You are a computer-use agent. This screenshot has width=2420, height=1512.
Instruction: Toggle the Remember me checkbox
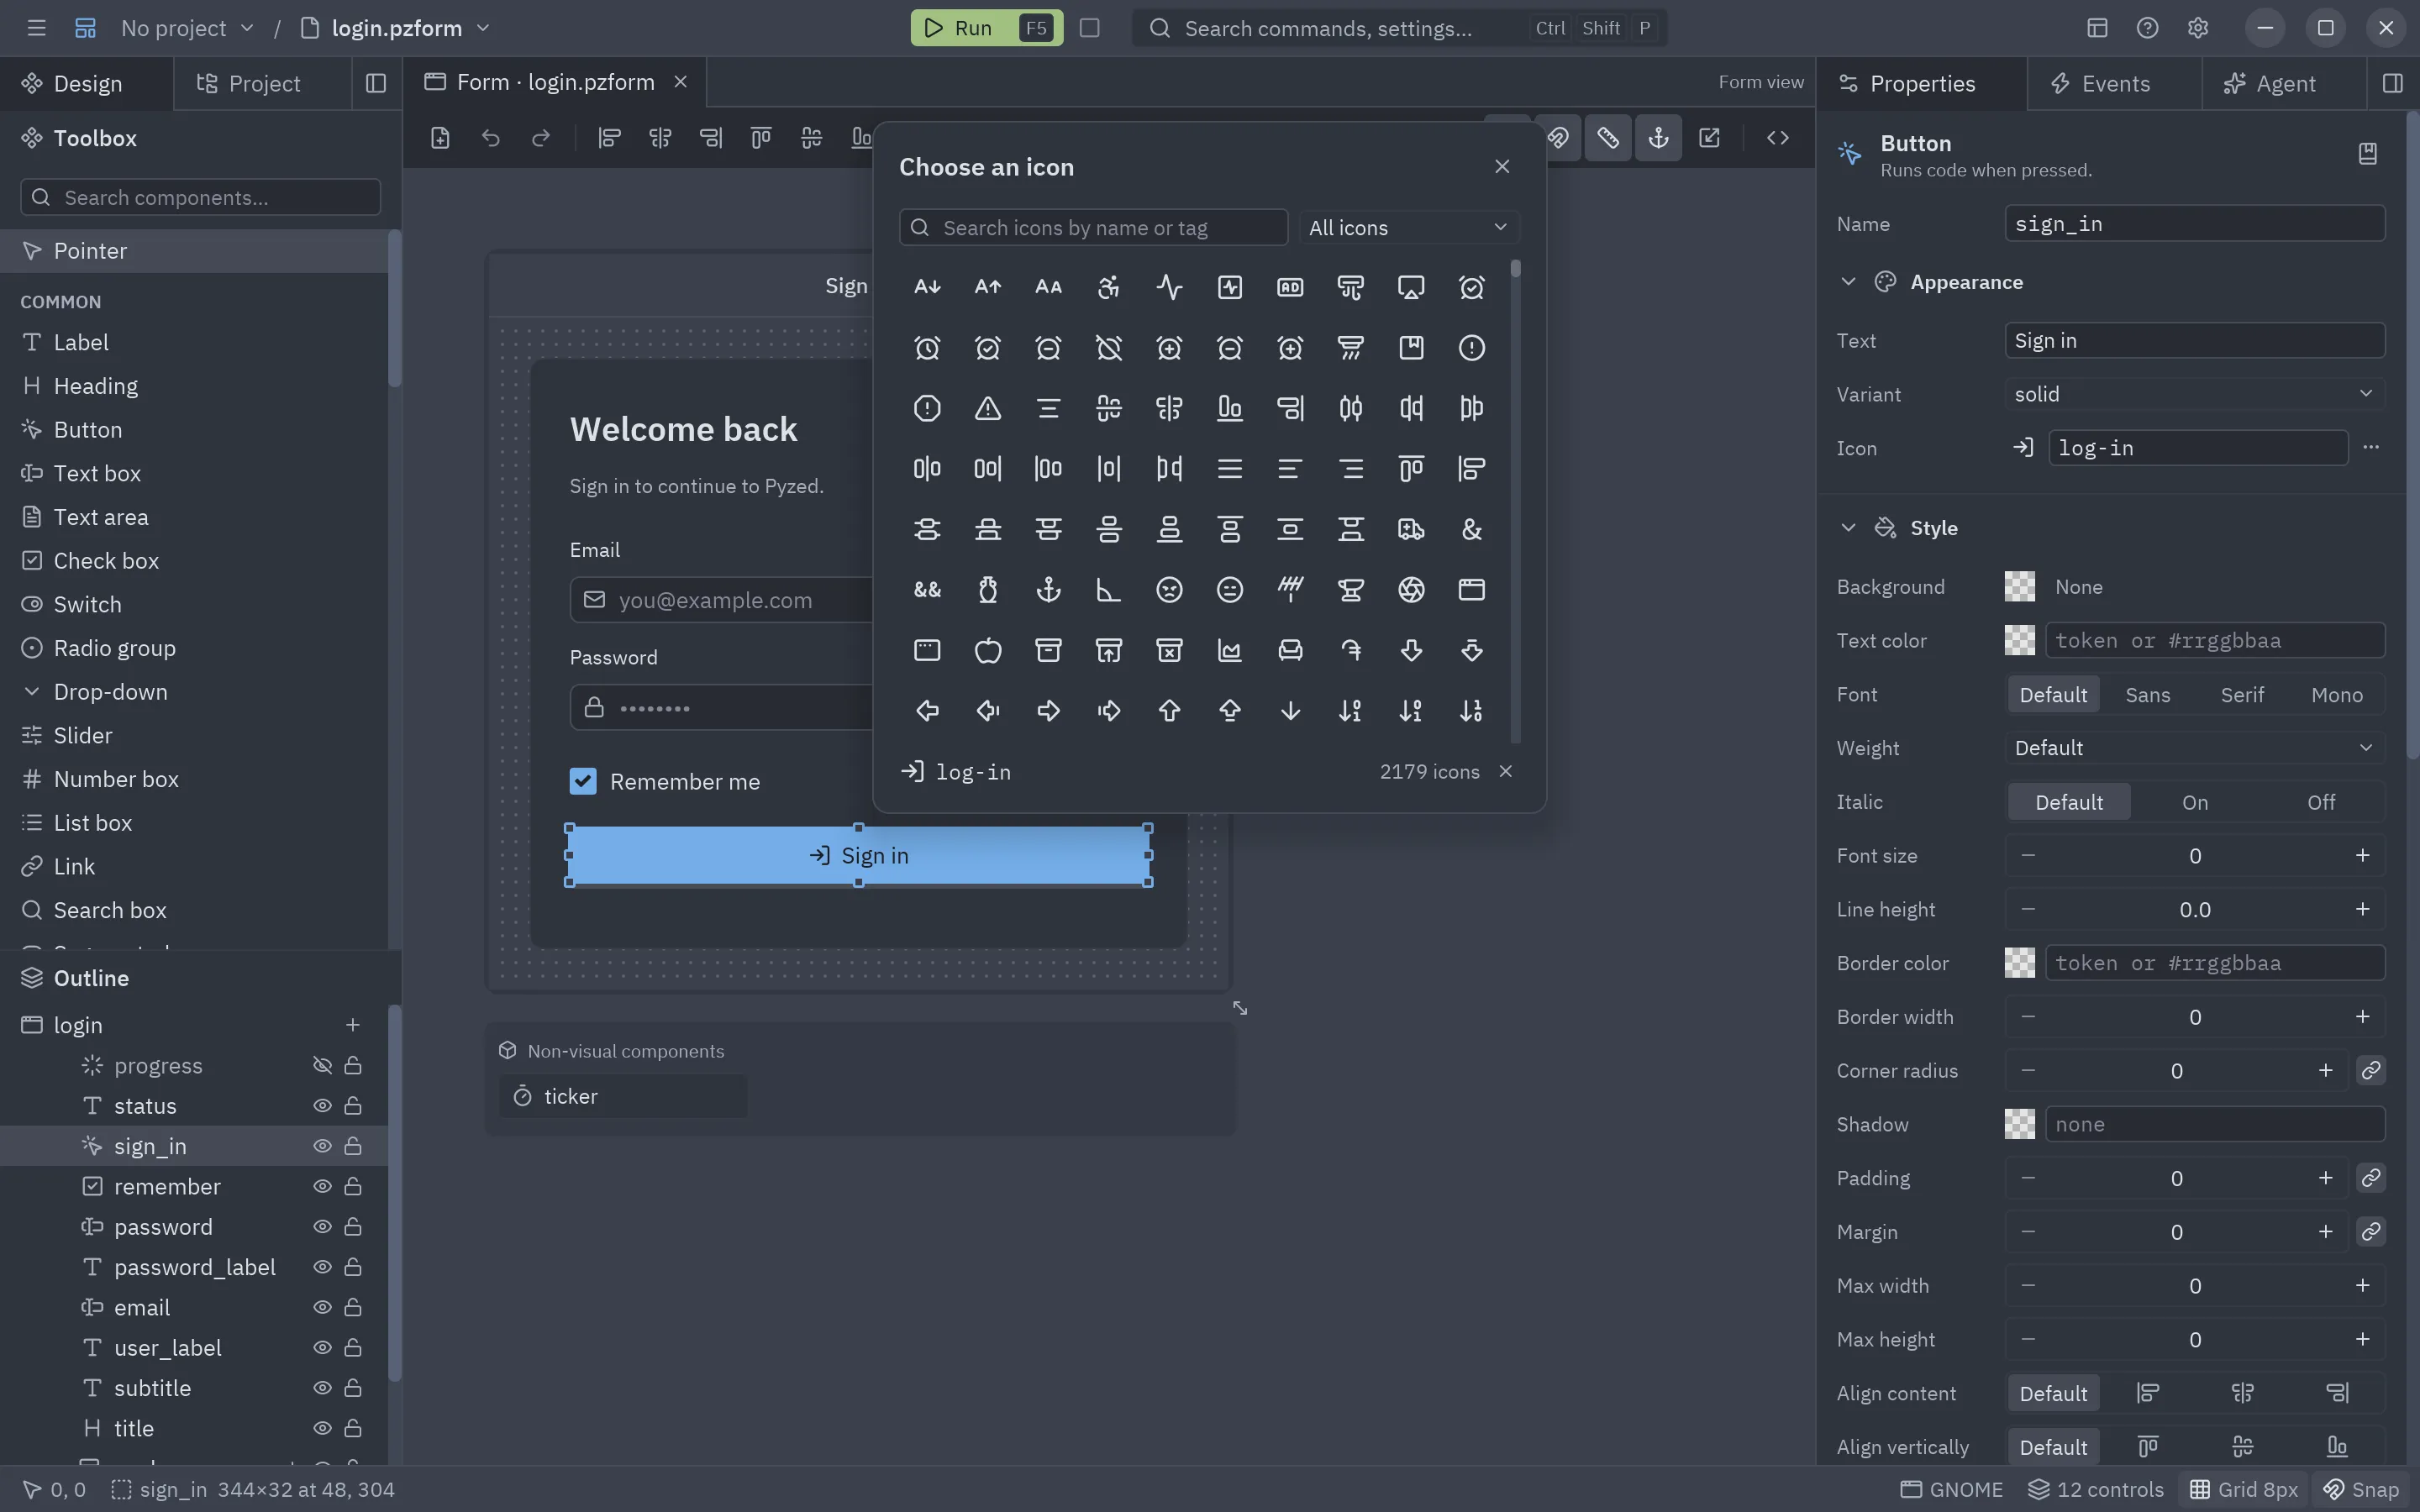click(583, 781)
